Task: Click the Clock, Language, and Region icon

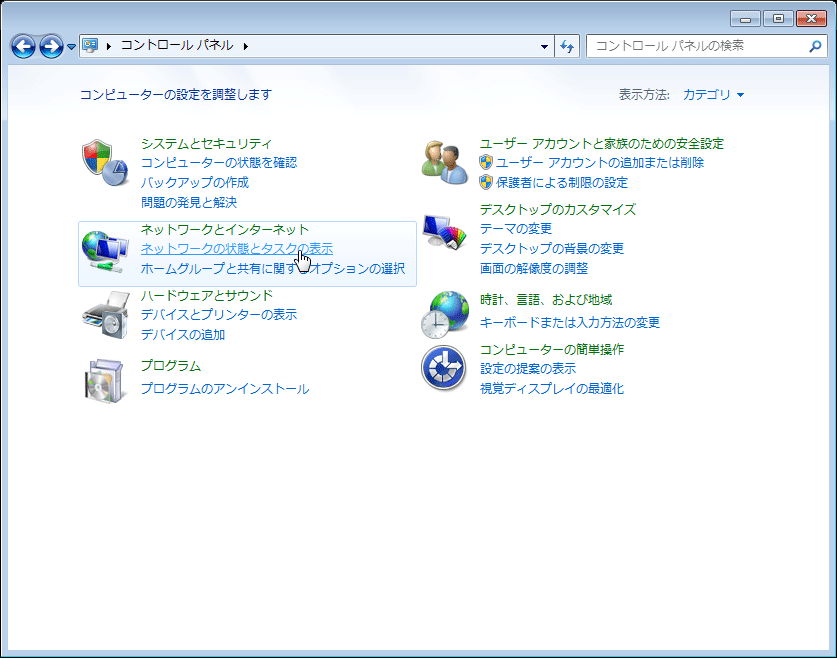Action: tap(444, 314)
